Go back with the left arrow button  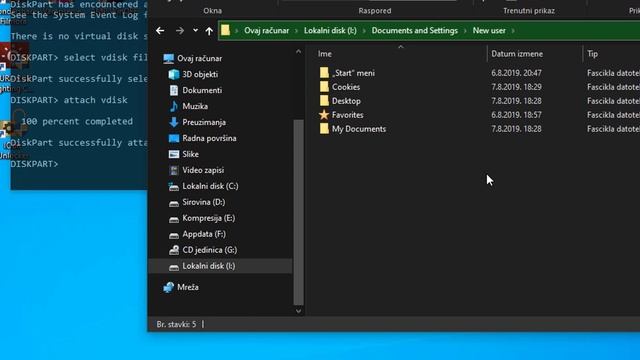pos(160,31)
